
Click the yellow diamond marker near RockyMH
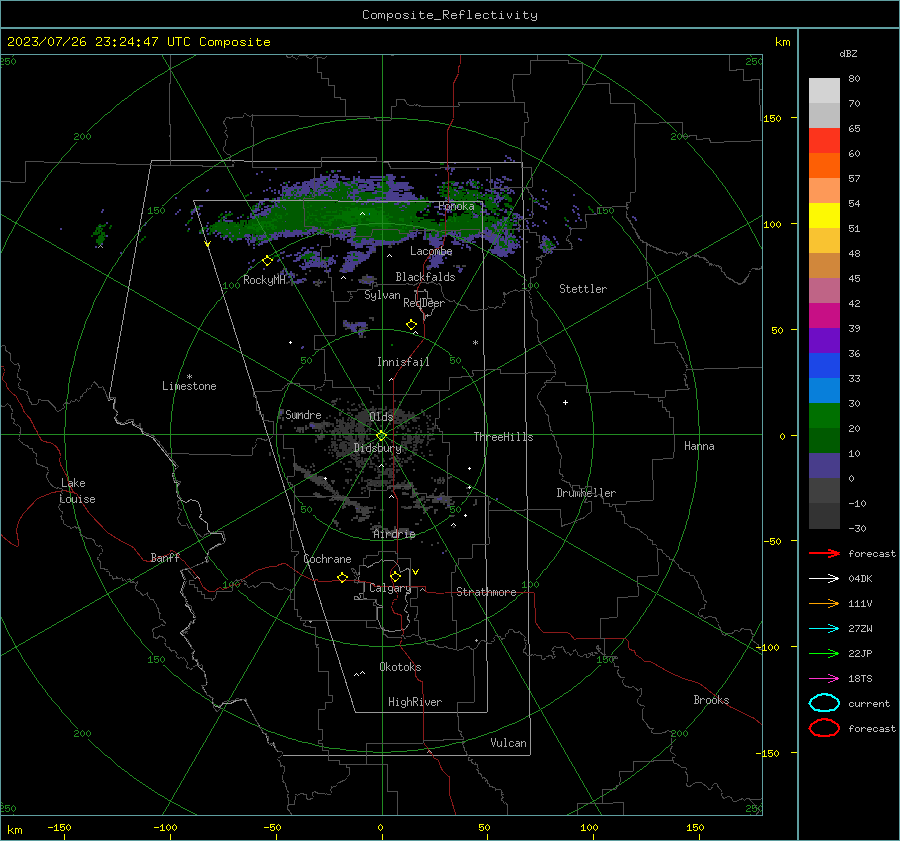pos(267,261)
